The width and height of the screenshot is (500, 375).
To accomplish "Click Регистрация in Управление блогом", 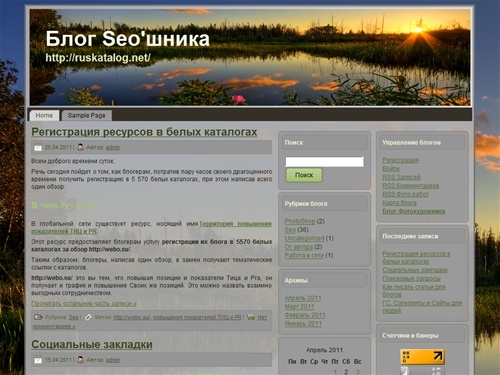I will [400, 160].
